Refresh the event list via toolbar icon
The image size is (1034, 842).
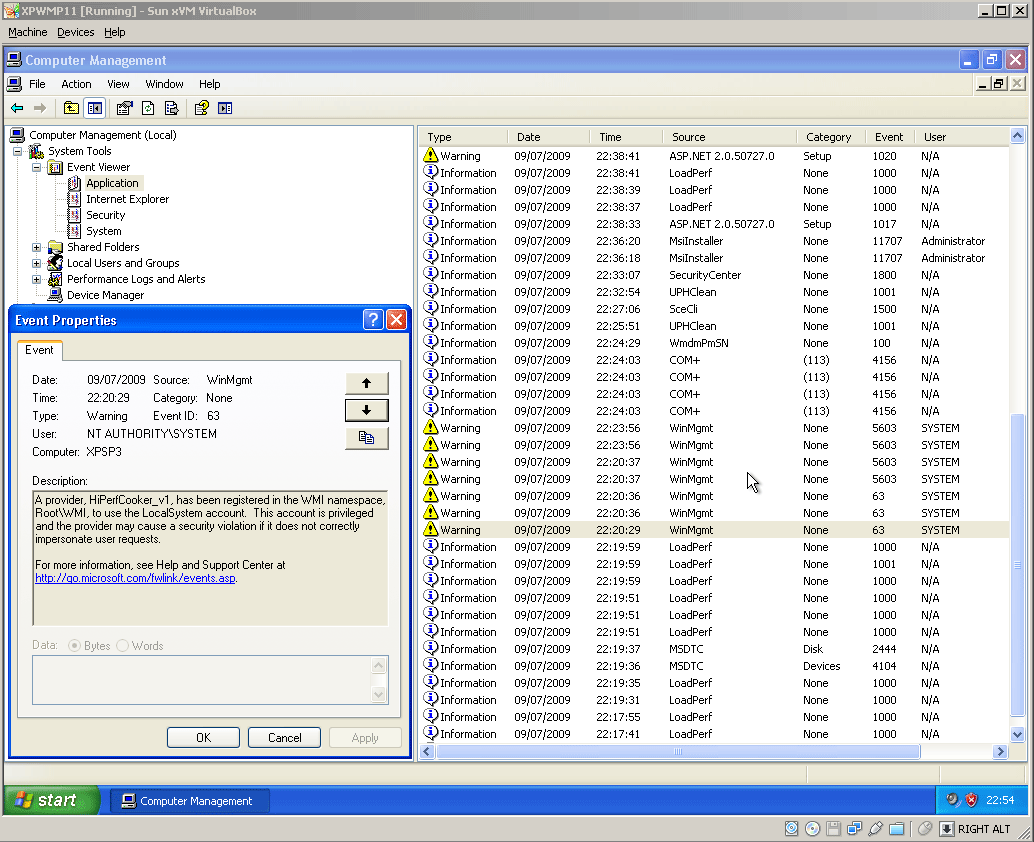click(x=148, y=108)
